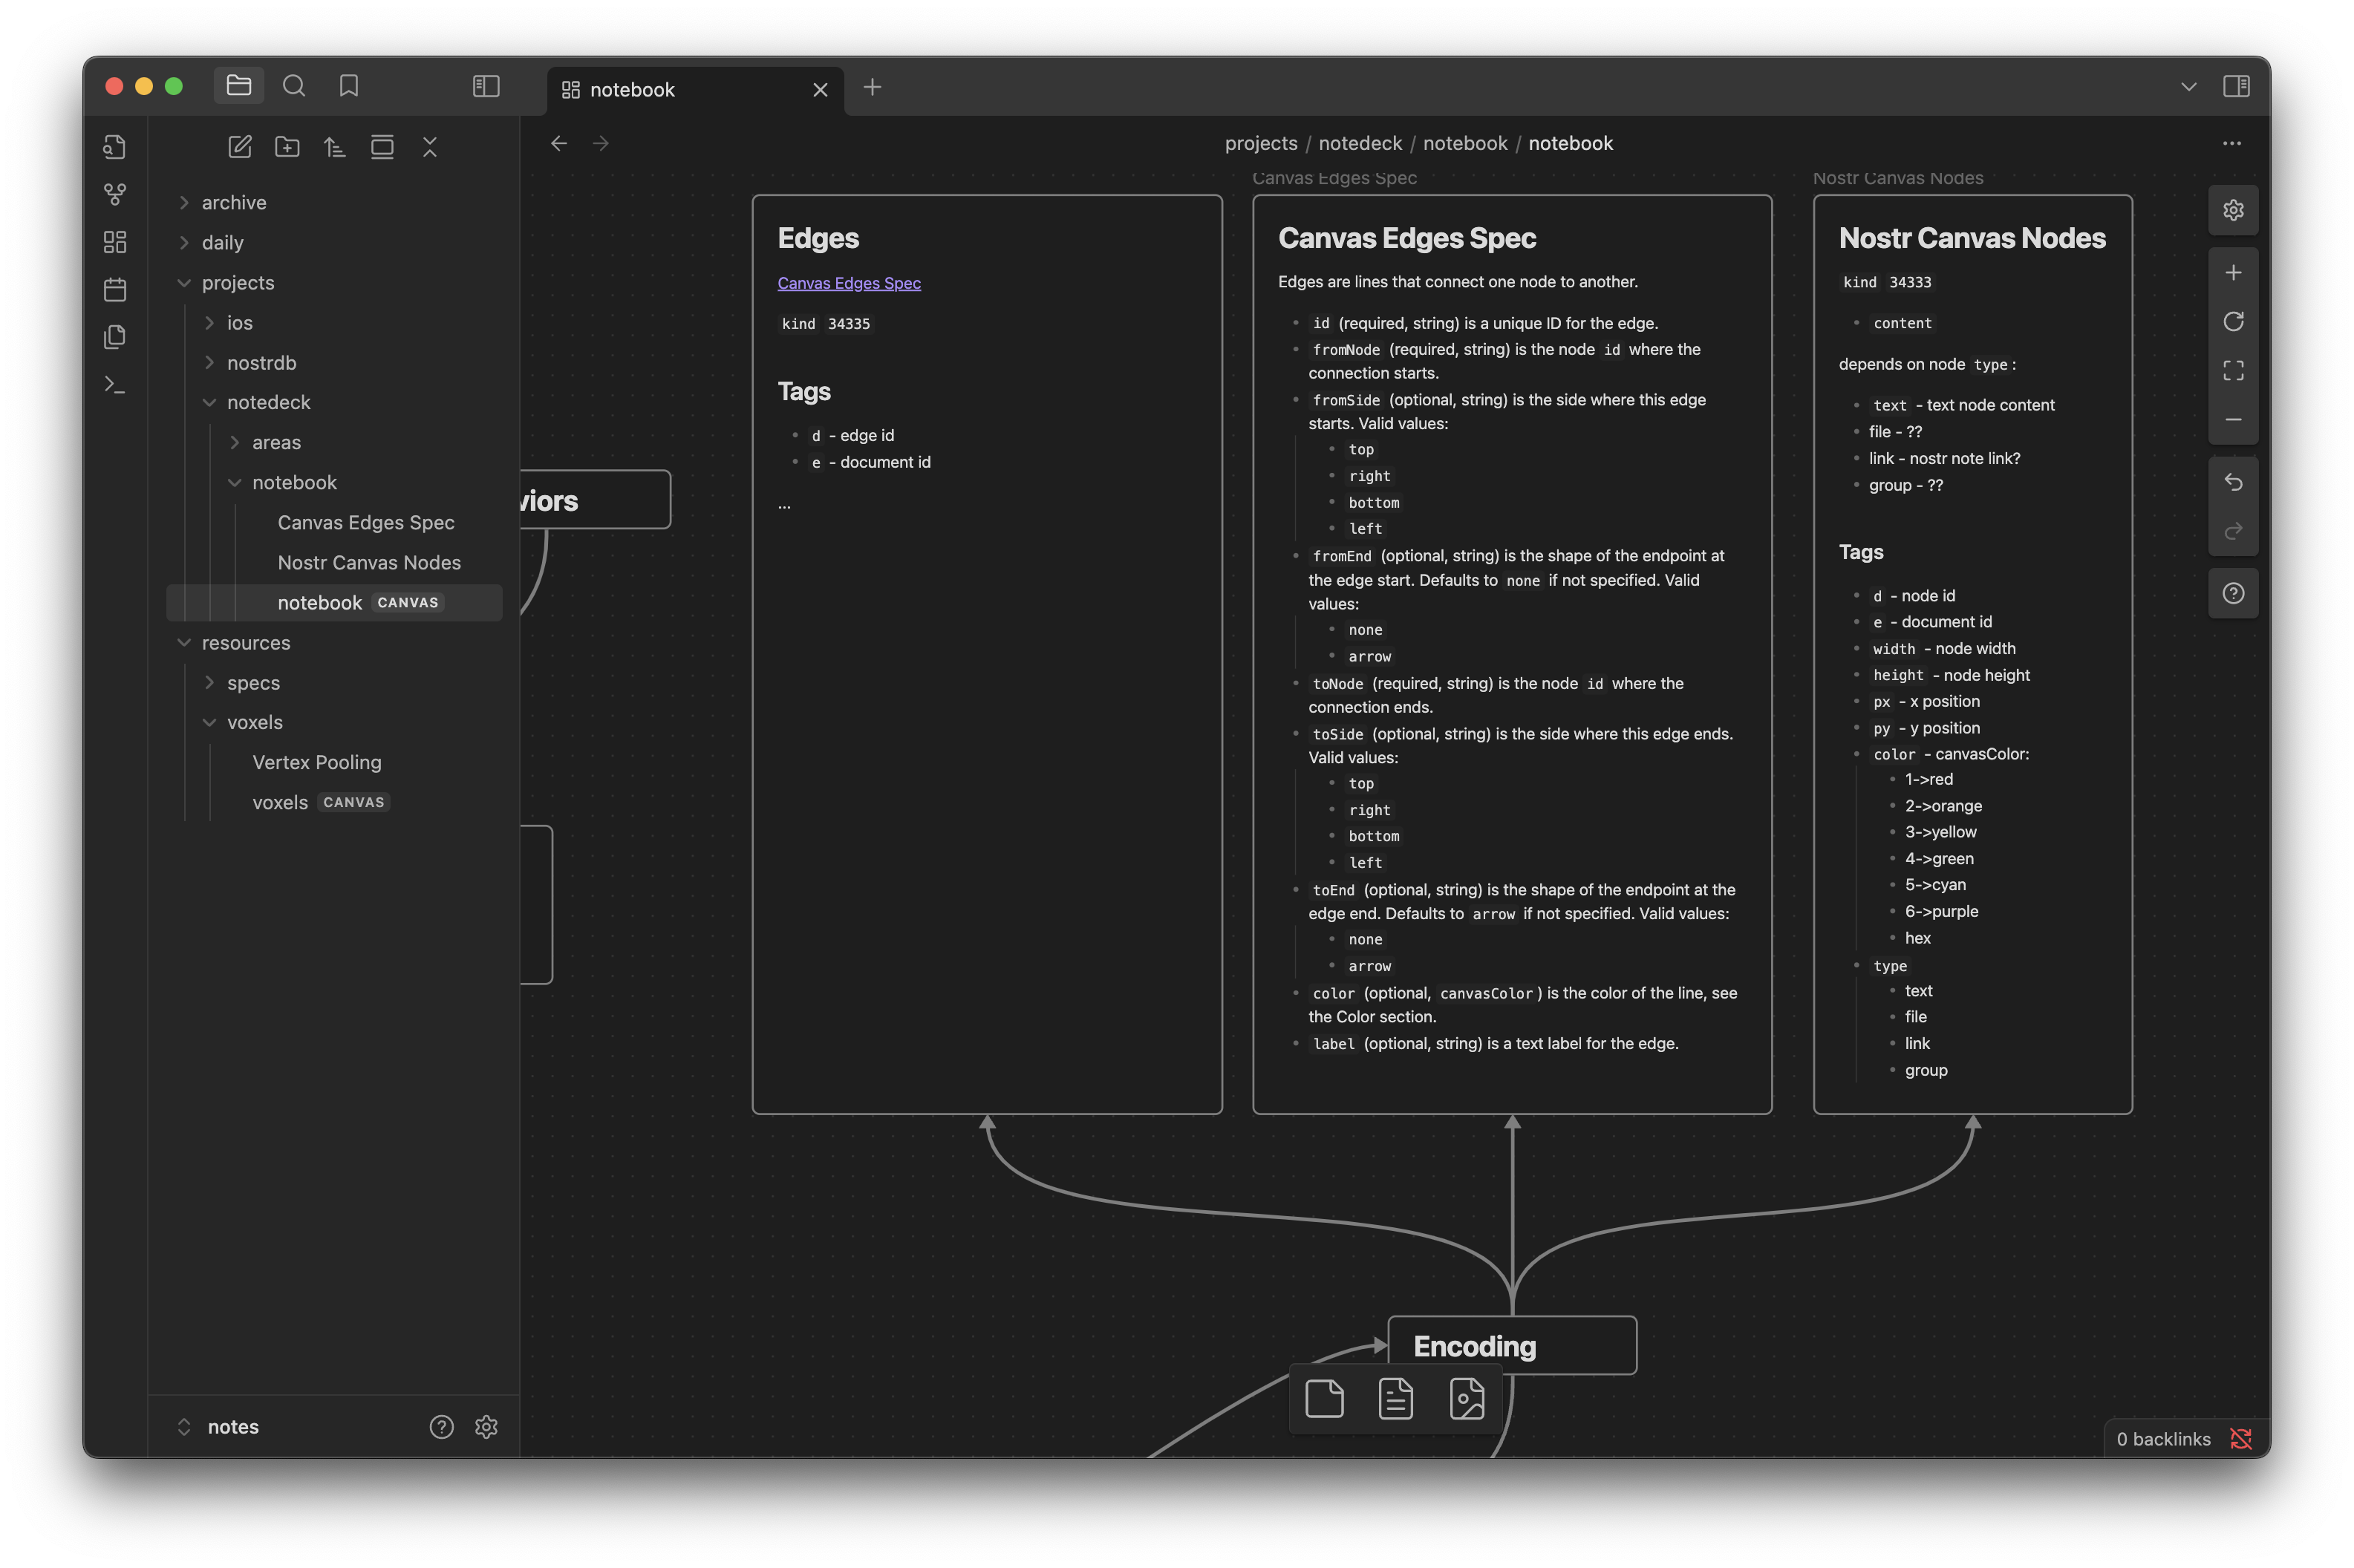This screenshot has width=2354, height=1568.
Task: Close the notebook tab
Action: click(x=820, y=90)
